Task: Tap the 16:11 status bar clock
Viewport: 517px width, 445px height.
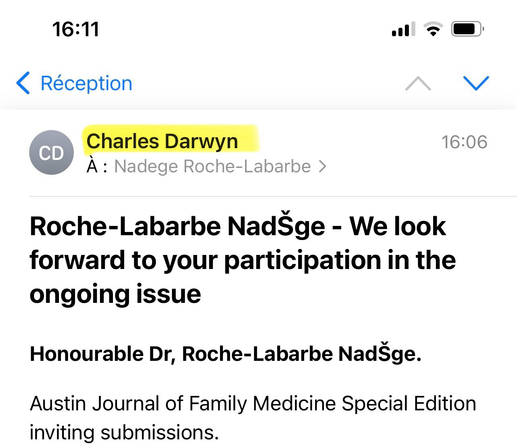Action: coord(76,29)
